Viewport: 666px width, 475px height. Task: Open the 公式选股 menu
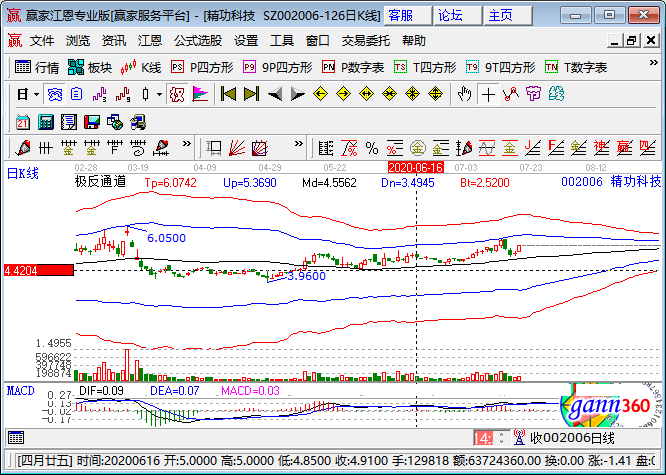(198, 41)
